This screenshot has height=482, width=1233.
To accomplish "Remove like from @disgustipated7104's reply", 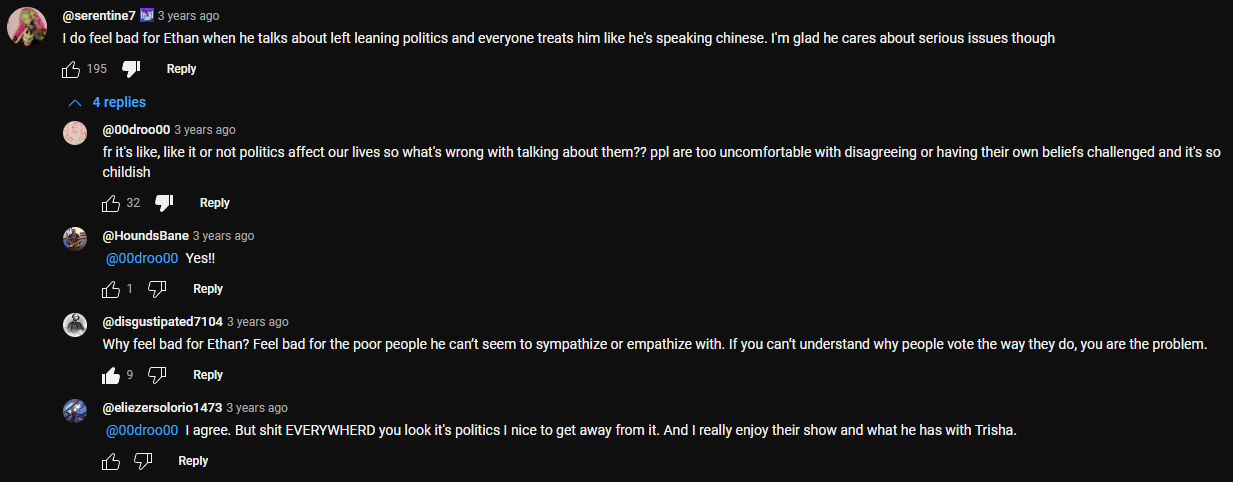I will [111, 375].
